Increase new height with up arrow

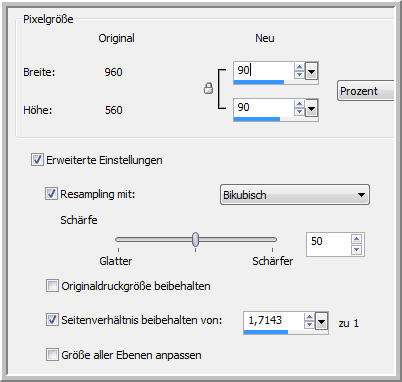click(299, 104)
